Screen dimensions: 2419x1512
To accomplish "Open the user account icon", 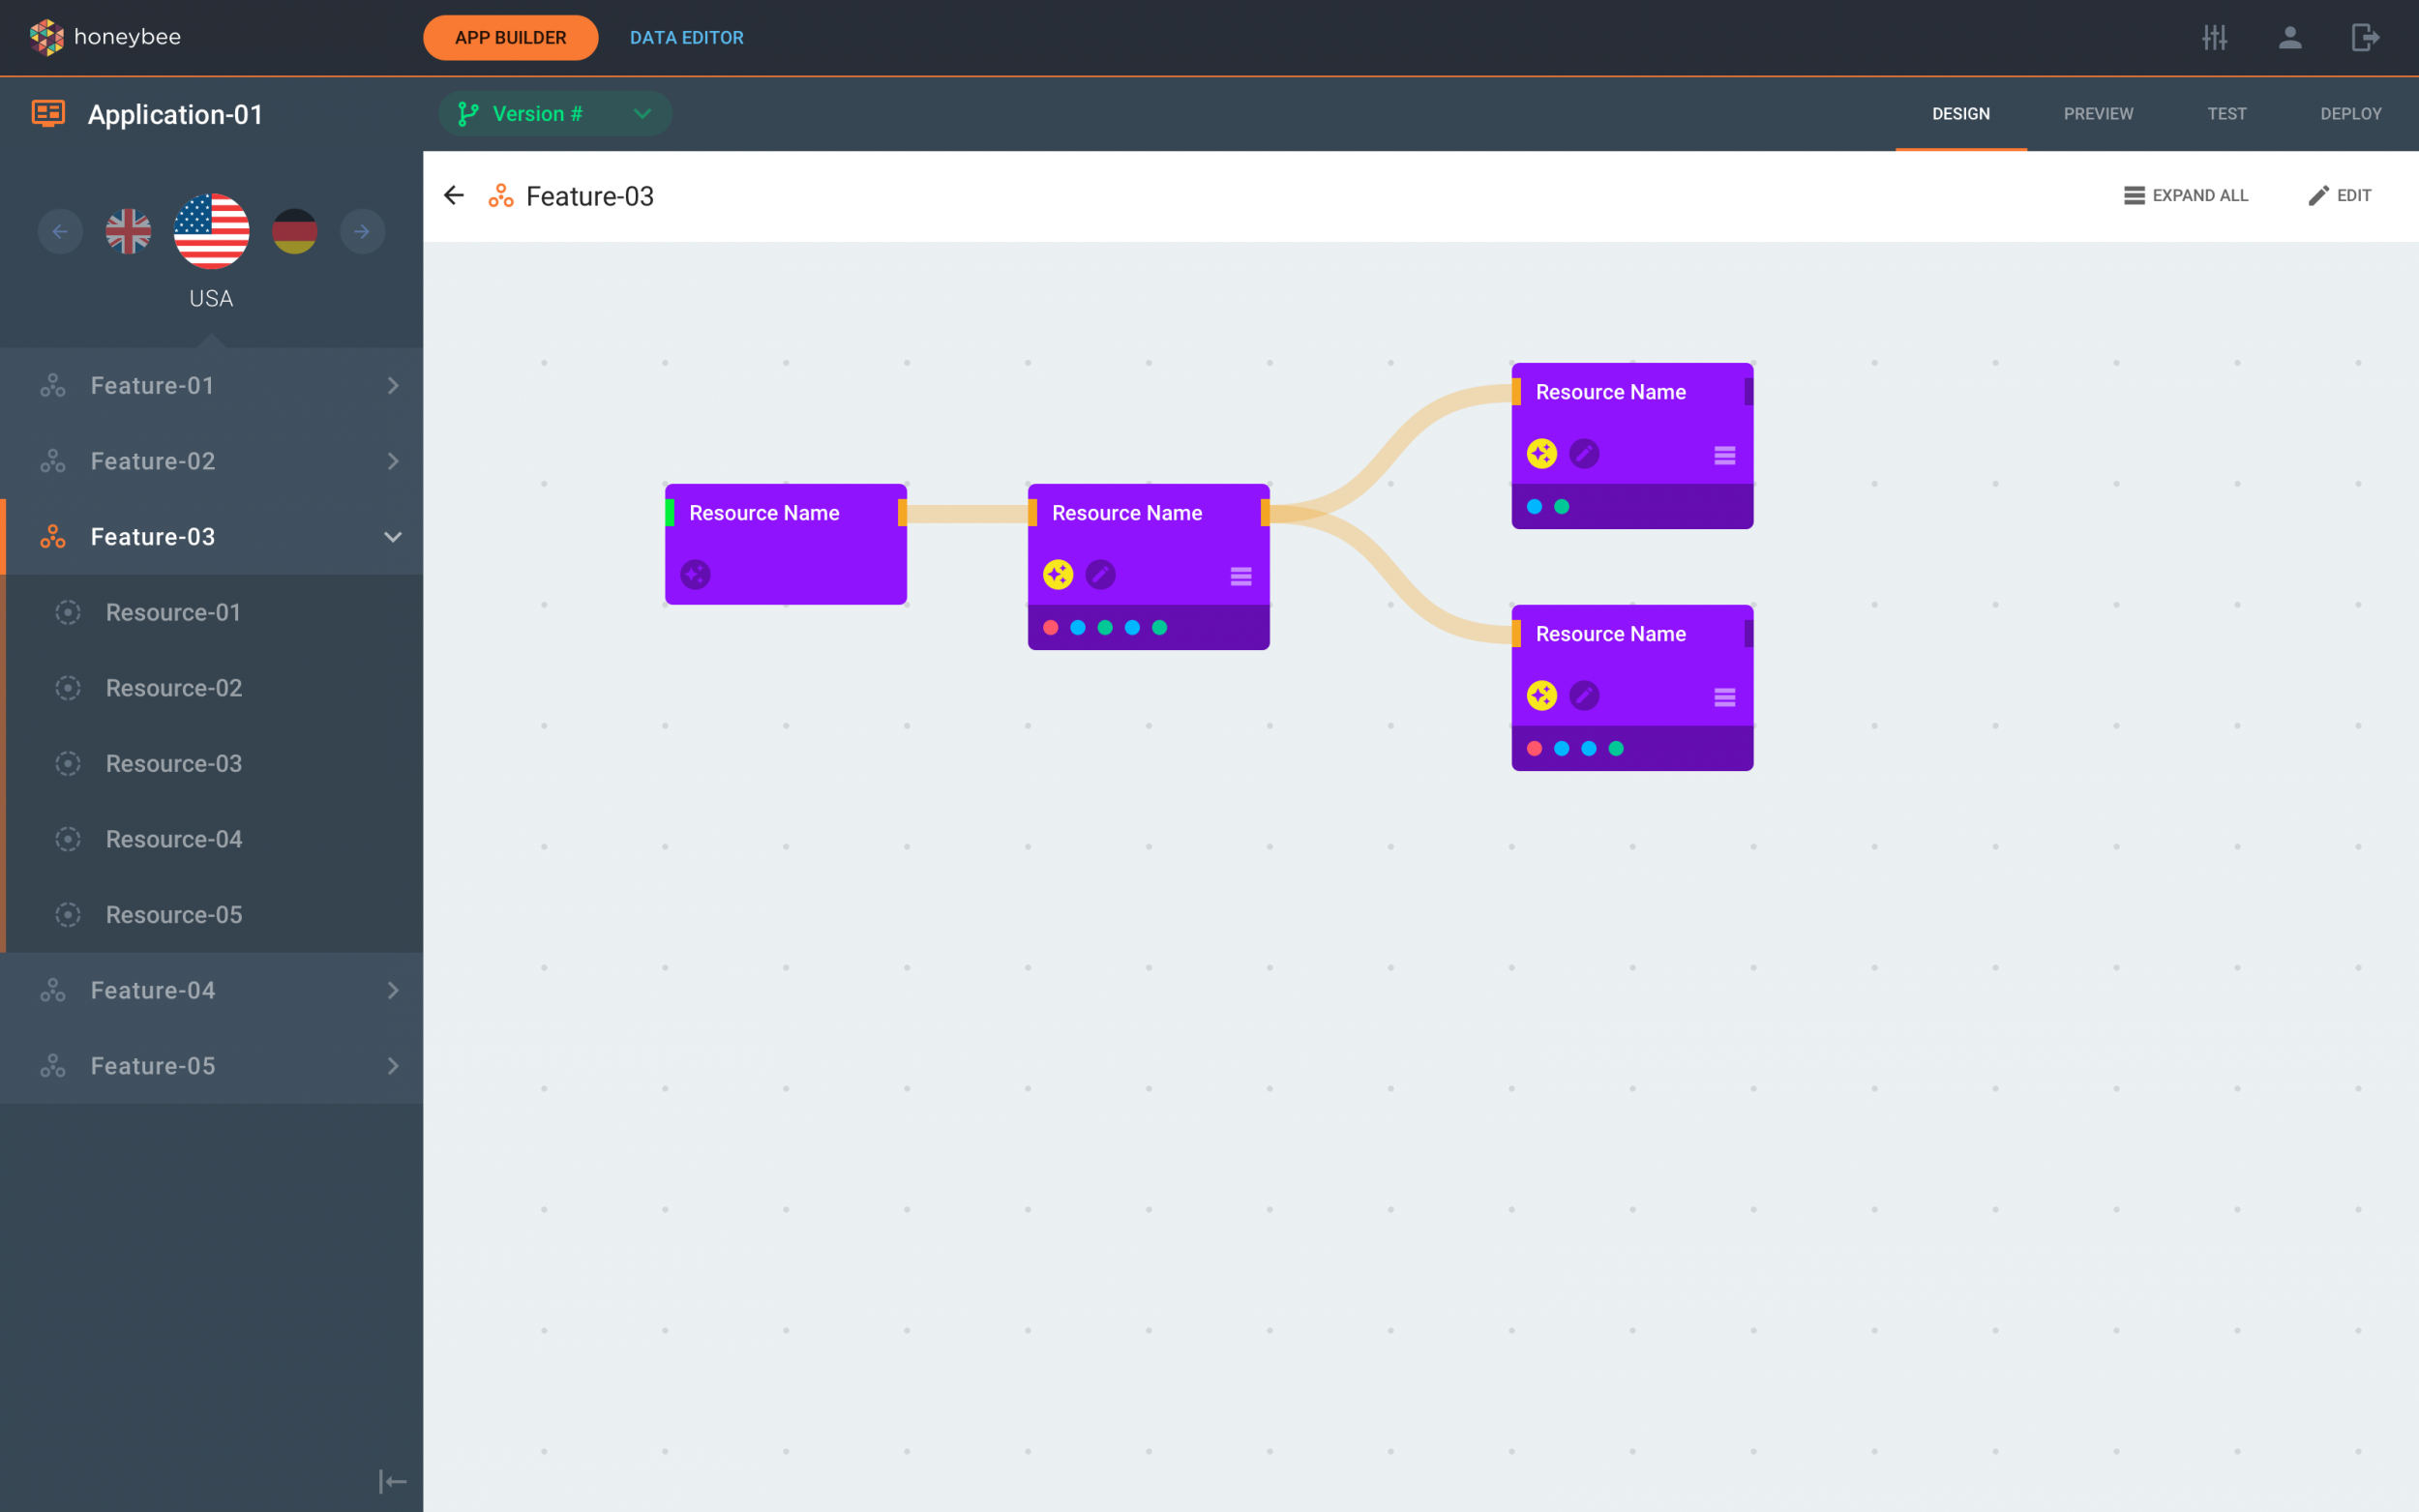I will (x=2291, y=37).
